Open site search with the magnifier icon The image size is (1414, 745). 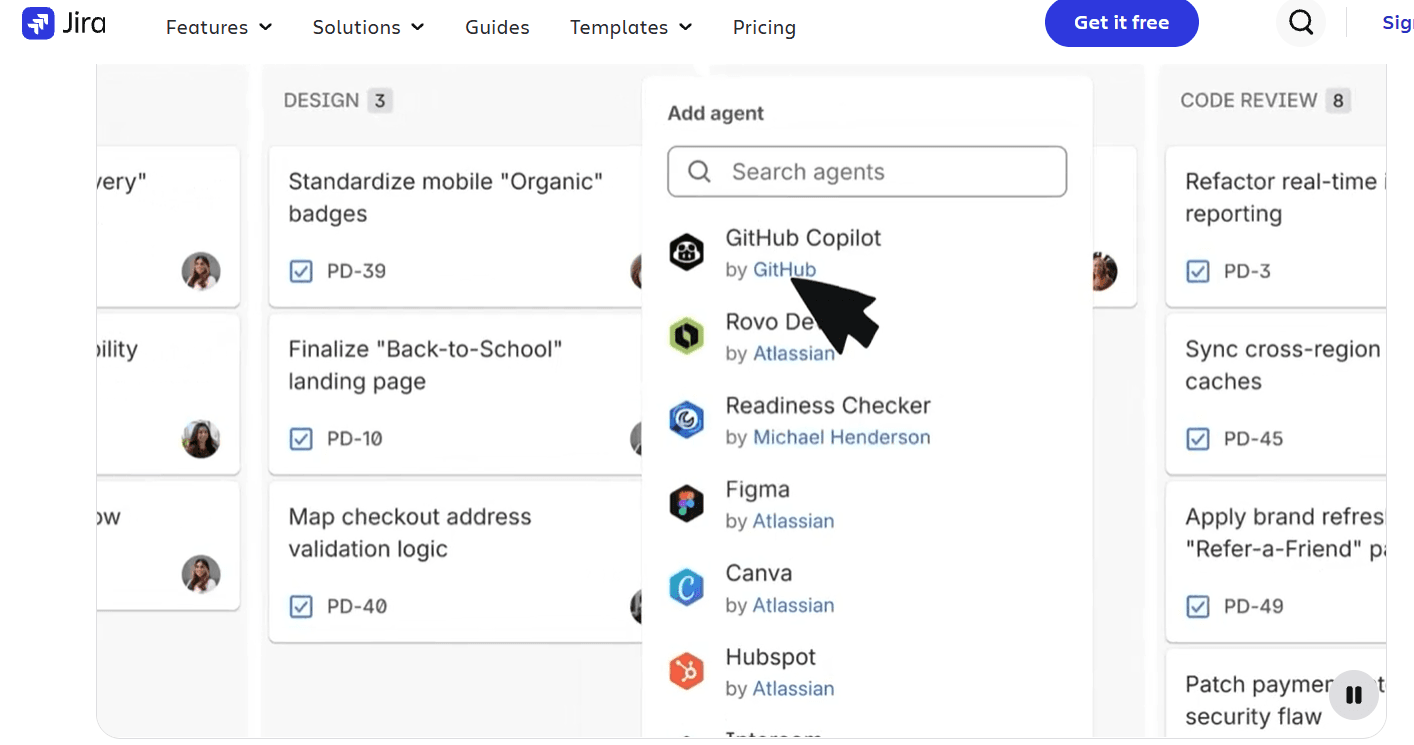[x=1301, y=22]
